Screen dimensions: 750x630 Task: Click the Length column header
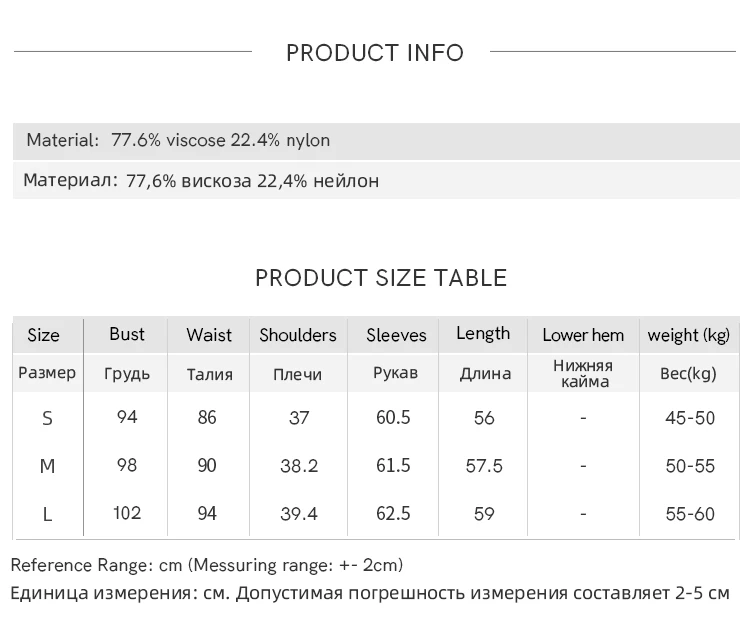tap(483, 334)
